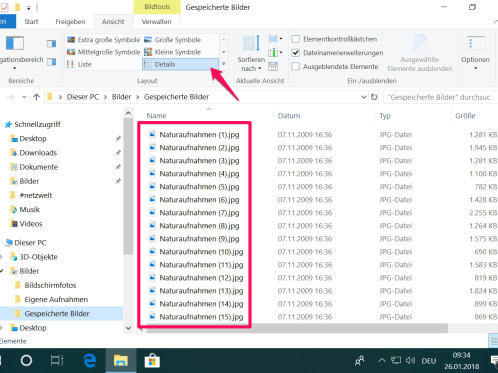Click image icon of Naturaufnahmen (4).jpg
This screenshot has width=498, height=373.
[152, 173]
